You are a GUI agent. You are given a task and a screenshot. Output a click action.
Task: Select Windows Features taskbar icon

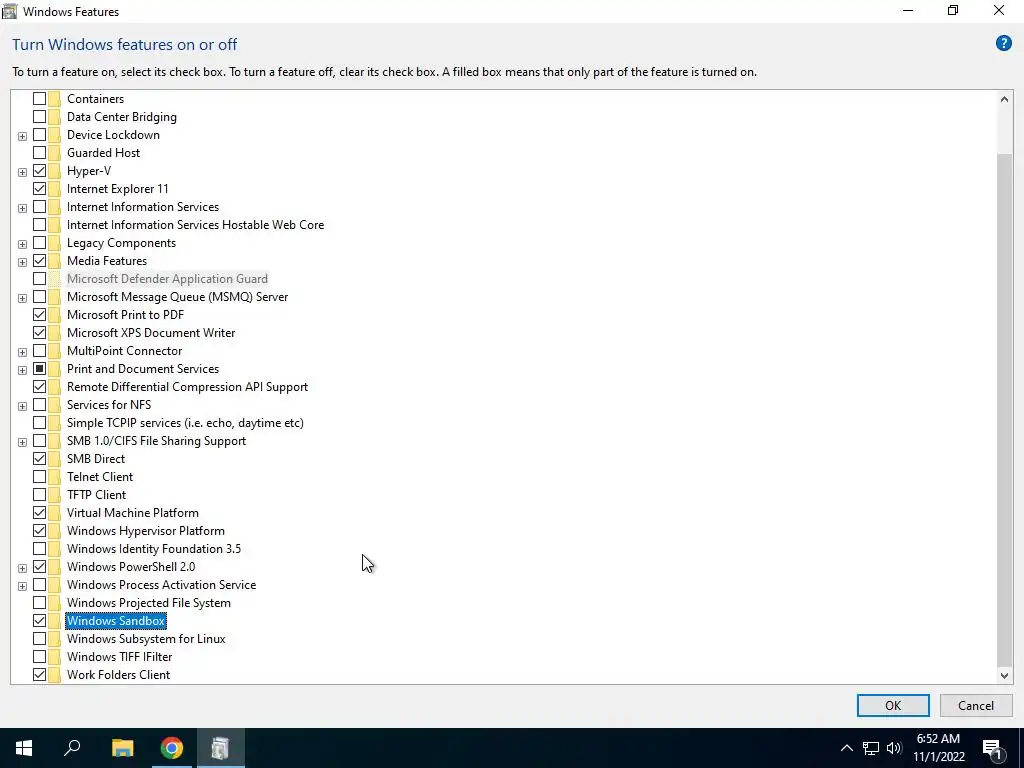point(220,748)
